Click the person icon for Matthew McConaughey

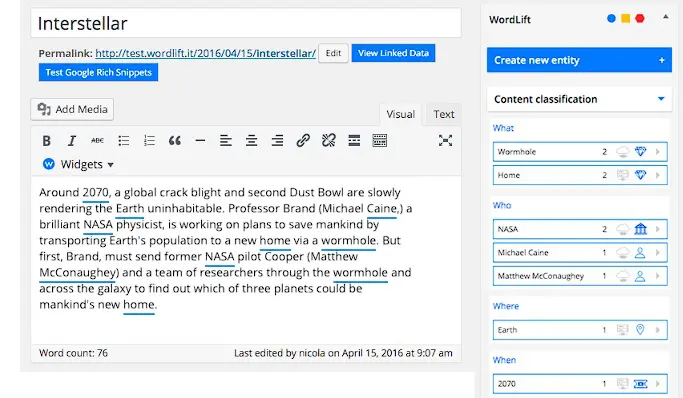pos(640,276)
